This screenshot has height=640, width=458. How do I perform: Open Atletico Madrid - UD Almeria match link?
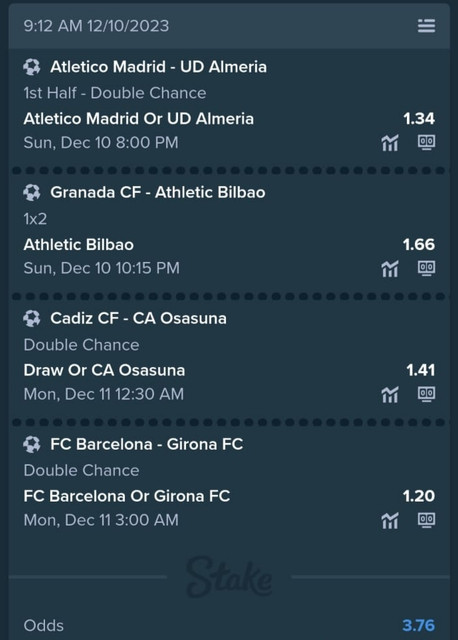(158, 67)
